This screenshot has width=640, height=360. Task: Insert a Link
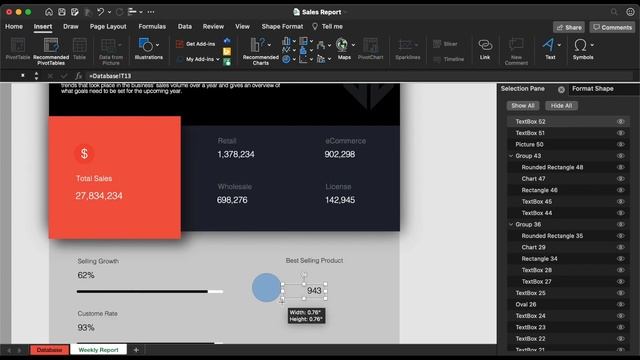coord(485,49)
